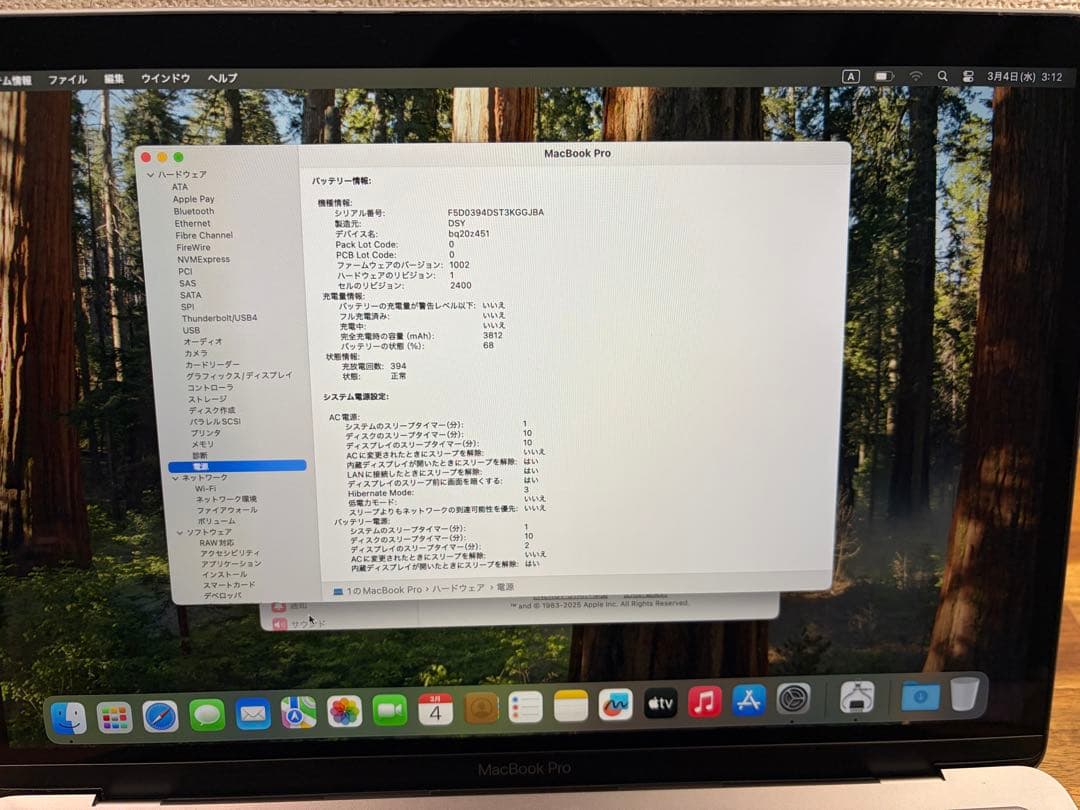This screenshot has height=810, width=1080.
Task: Select Fibre Channel in sidebar
Action: coord(204,236)
